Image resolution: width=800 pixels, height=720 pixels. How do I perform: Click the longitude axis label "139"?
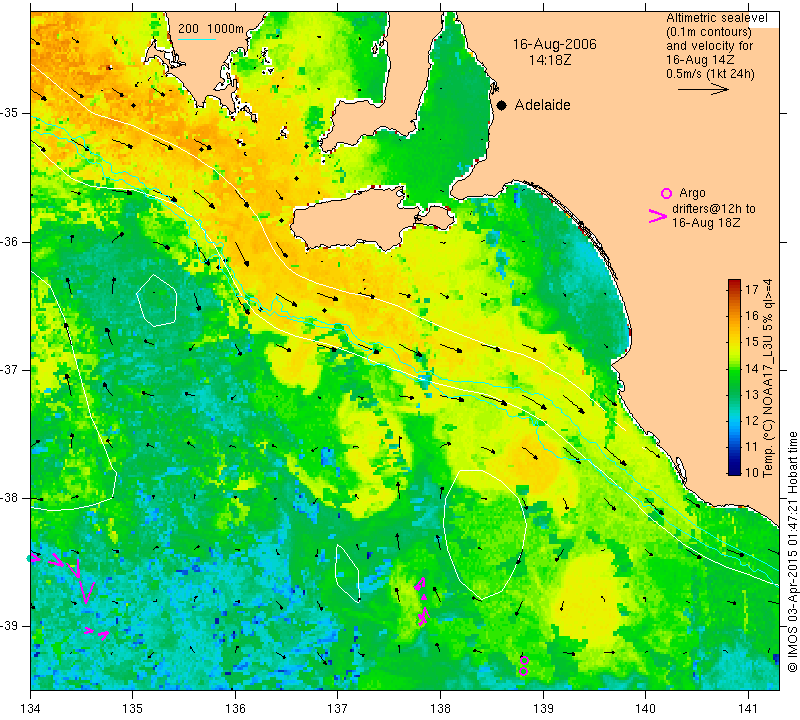tap(543, 709)
